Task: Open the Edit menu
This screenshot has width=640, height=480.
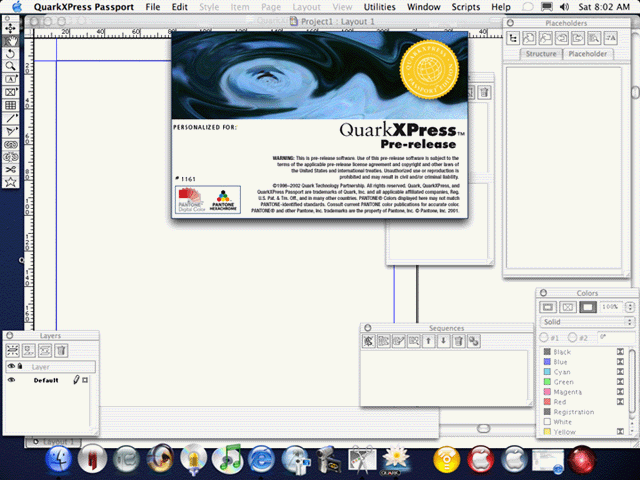Action: (x=180, y=7)
